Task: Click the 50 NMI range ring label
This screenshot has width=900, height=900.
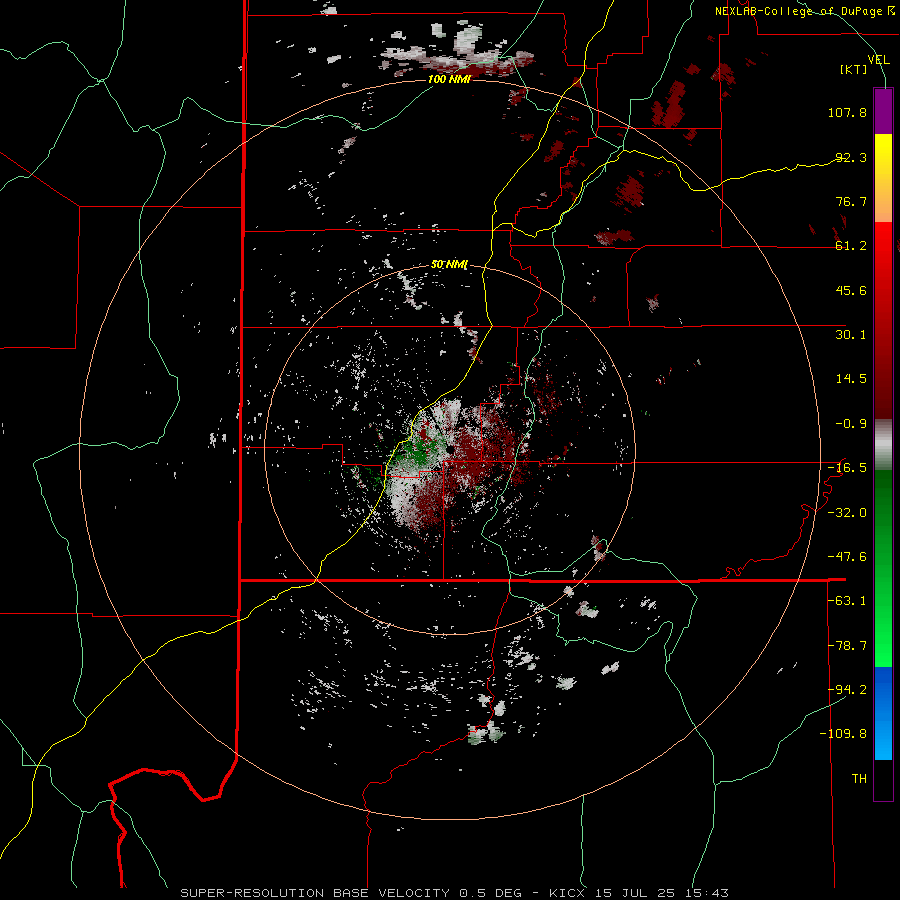Action: (449, 265)
